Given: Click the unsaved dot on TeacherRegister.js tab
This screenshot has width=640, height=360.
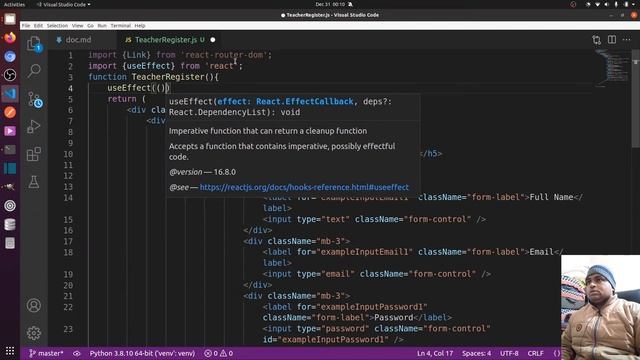Looking at the screenshot, I should (213, 40).
